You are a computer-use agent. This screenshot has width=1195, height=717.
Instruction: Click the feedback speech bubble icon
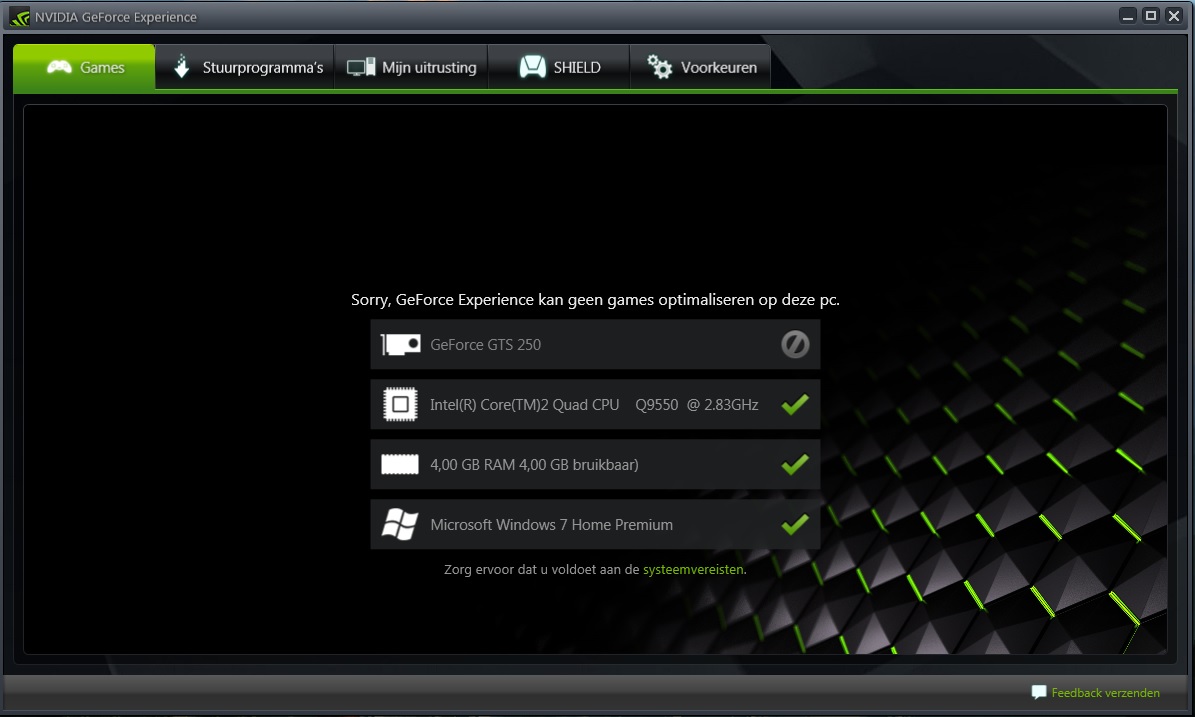(1038, 692)
